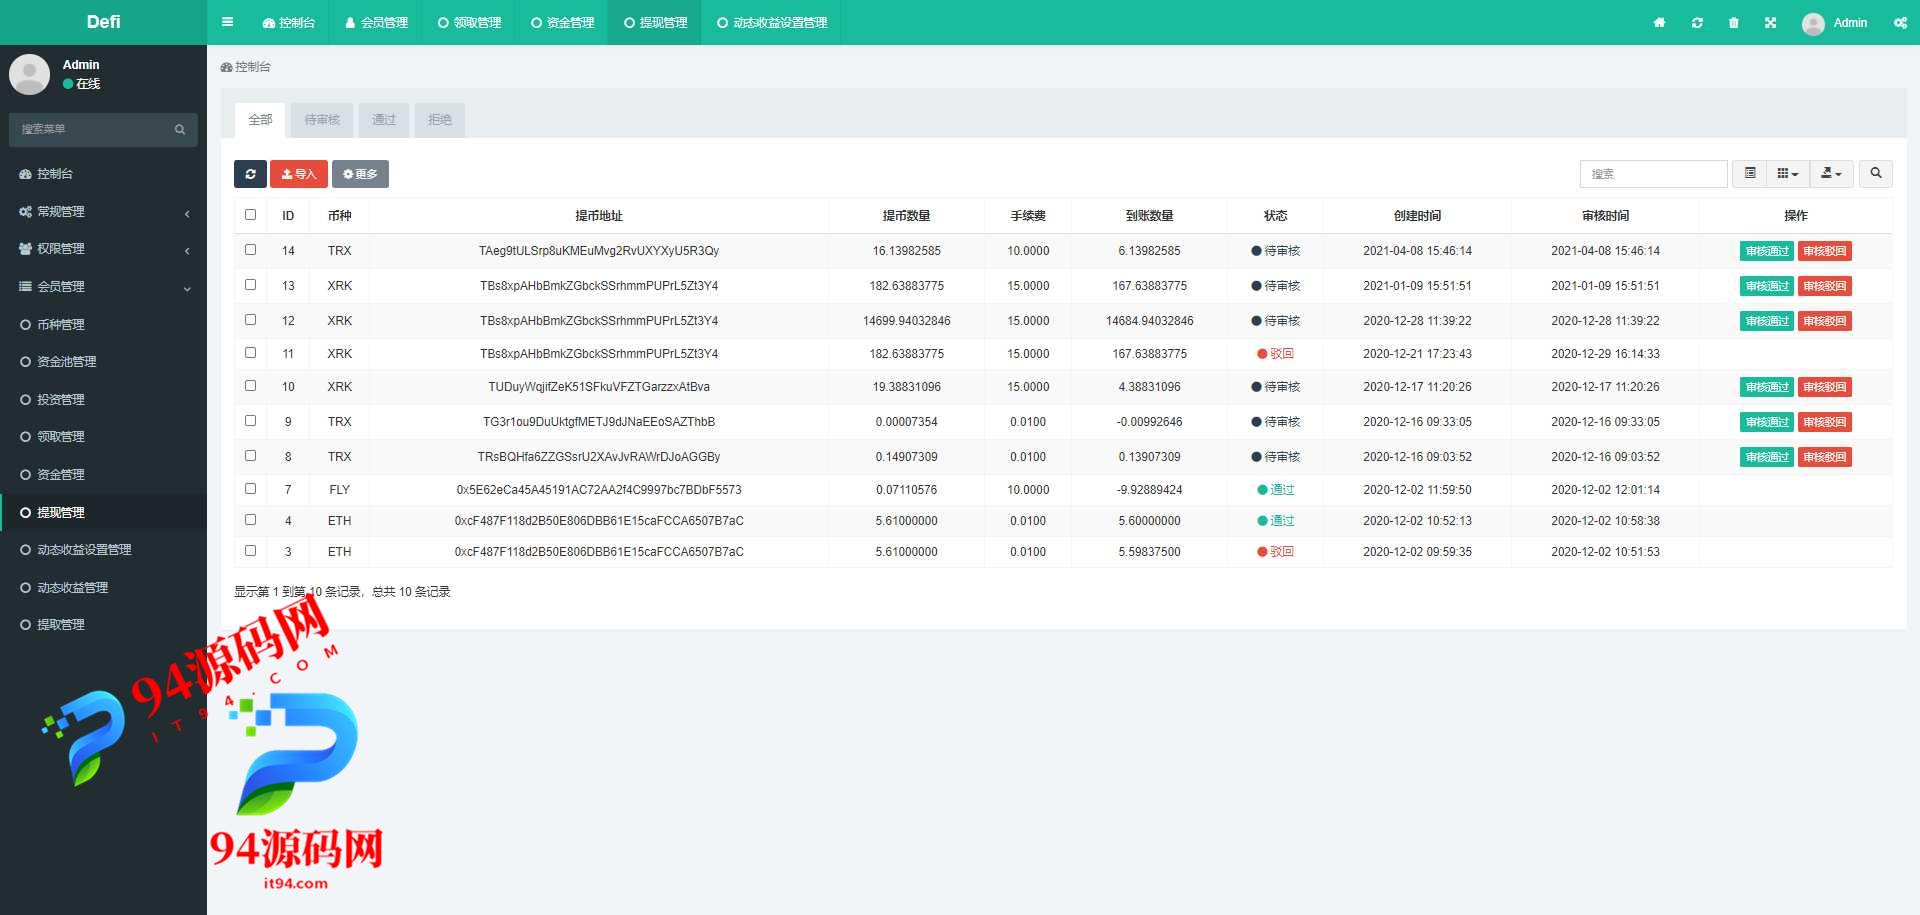1920x915 pixels.
Task: Click the Admin avatar in top bar
Action: [1813, 23]
